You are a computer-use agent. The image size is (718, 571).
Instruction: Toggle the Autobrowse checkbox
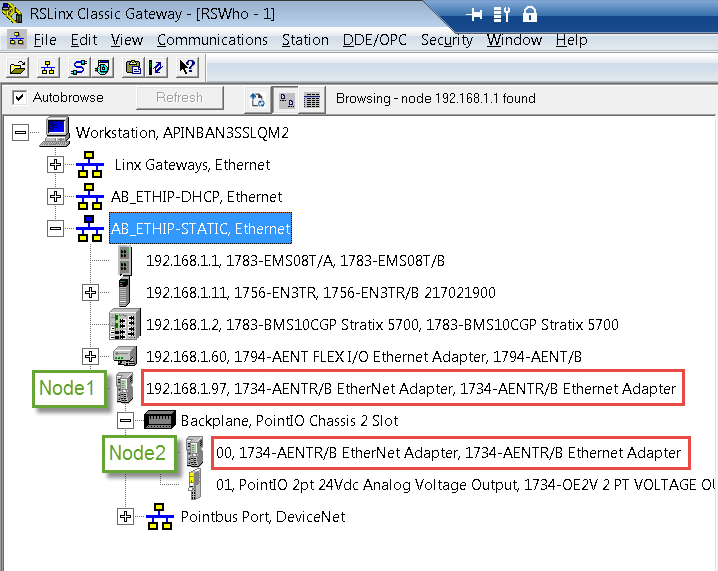coord(18,98)
